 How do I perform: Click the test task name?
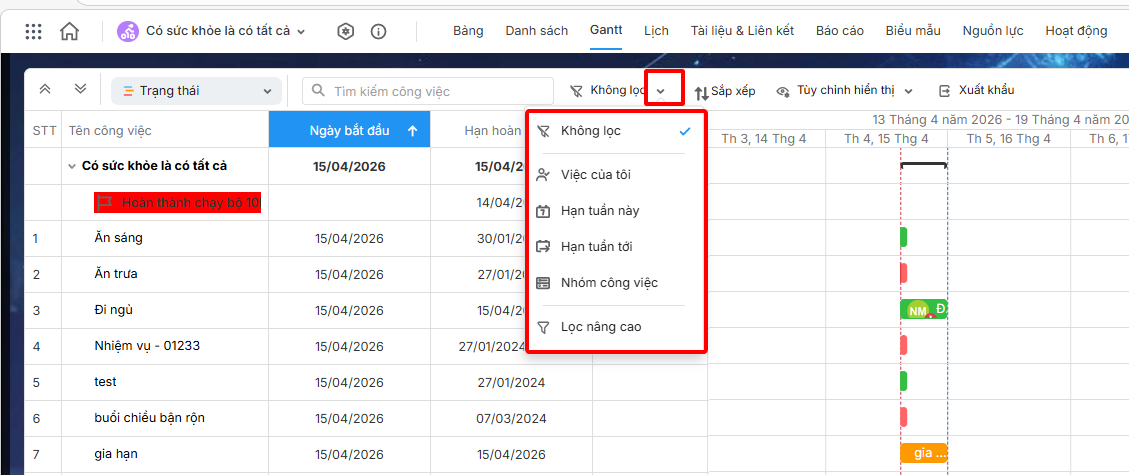(x=105, y=382)
